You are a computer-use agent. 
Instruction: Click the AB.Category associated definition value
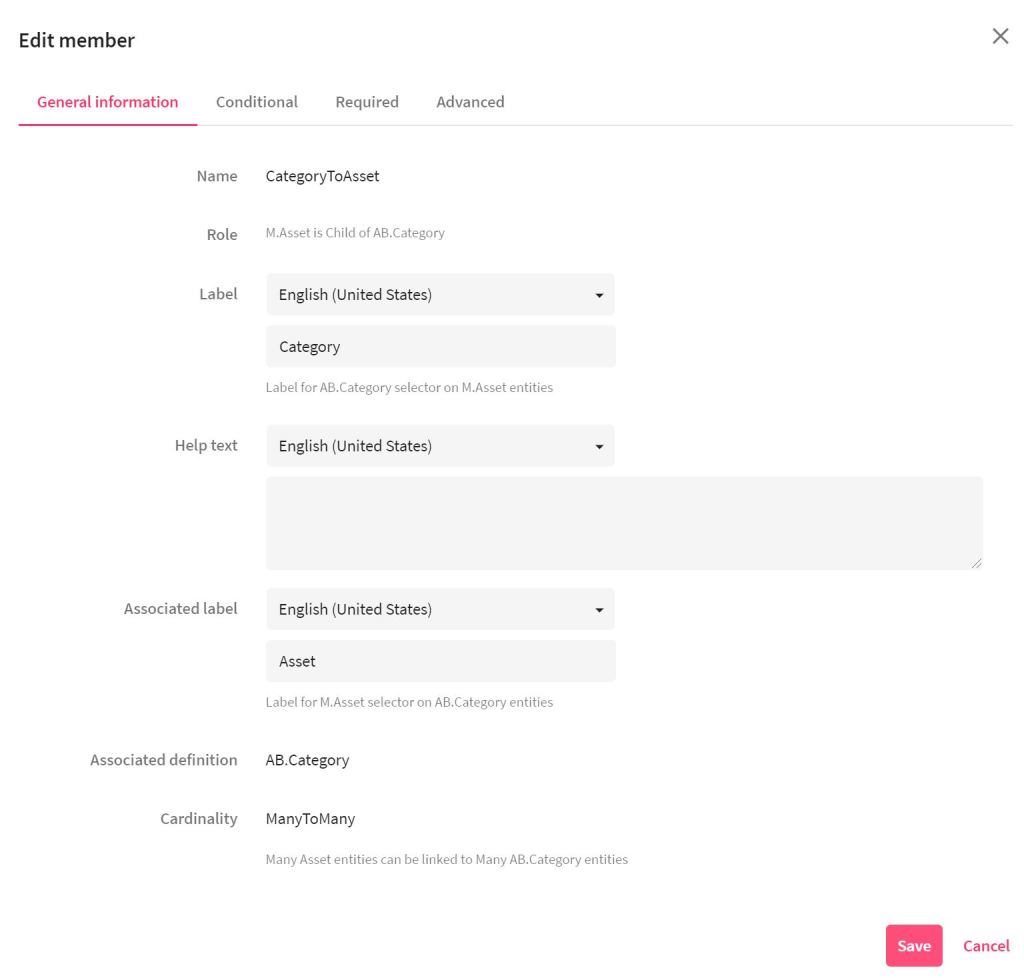pyautogui.click(x=307, y=760)
